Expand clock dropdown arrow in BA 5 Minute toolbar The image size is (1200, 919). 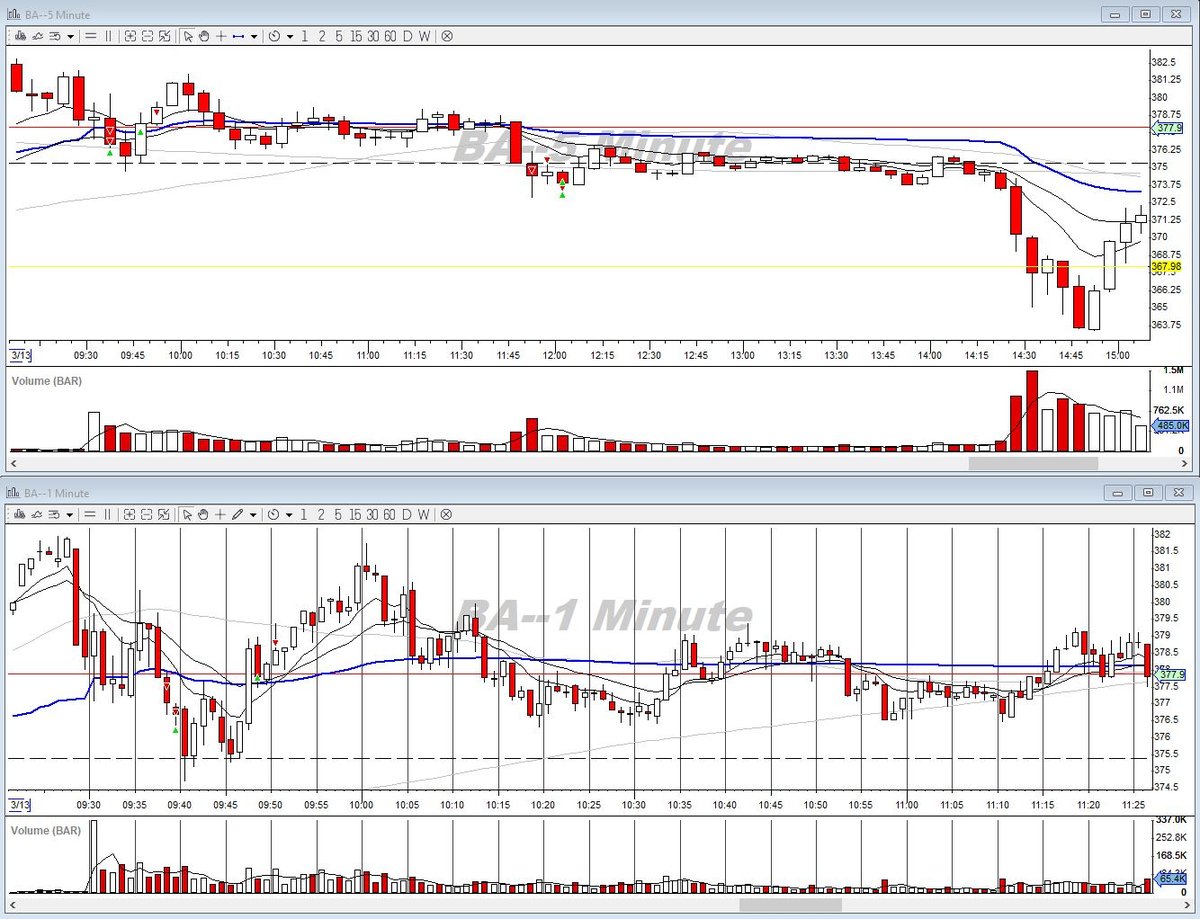pyautogui.click(x=290, y=36)
